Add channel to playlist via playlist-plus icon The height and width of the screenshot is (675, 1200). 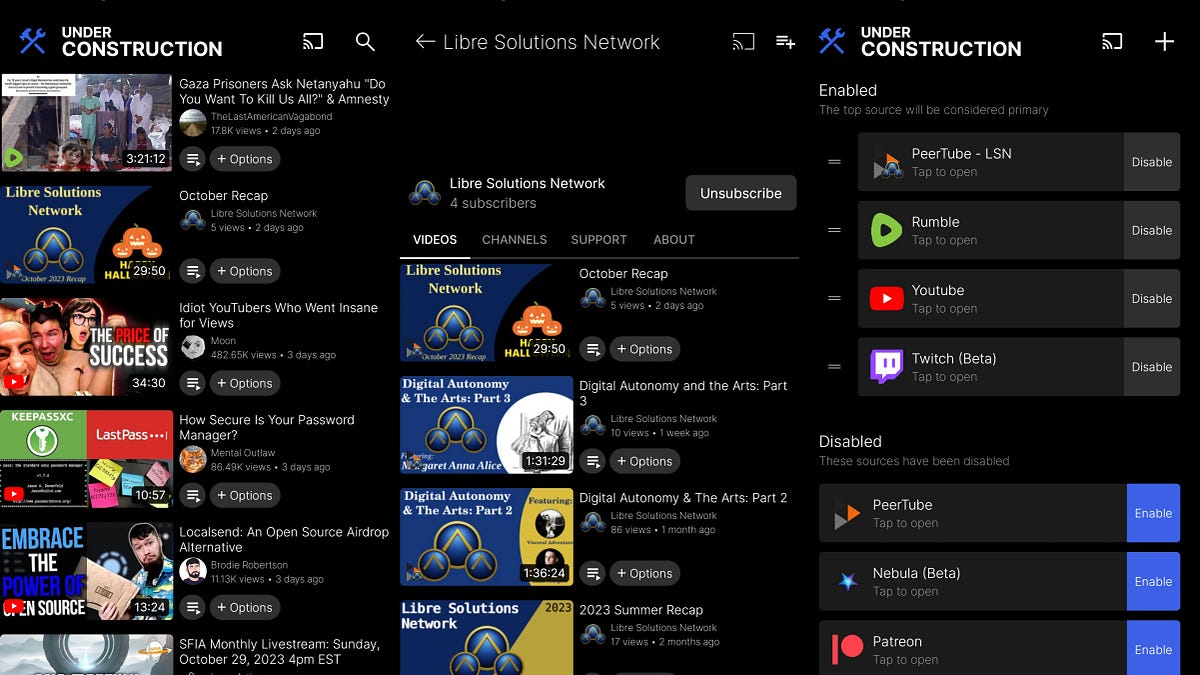785,41
